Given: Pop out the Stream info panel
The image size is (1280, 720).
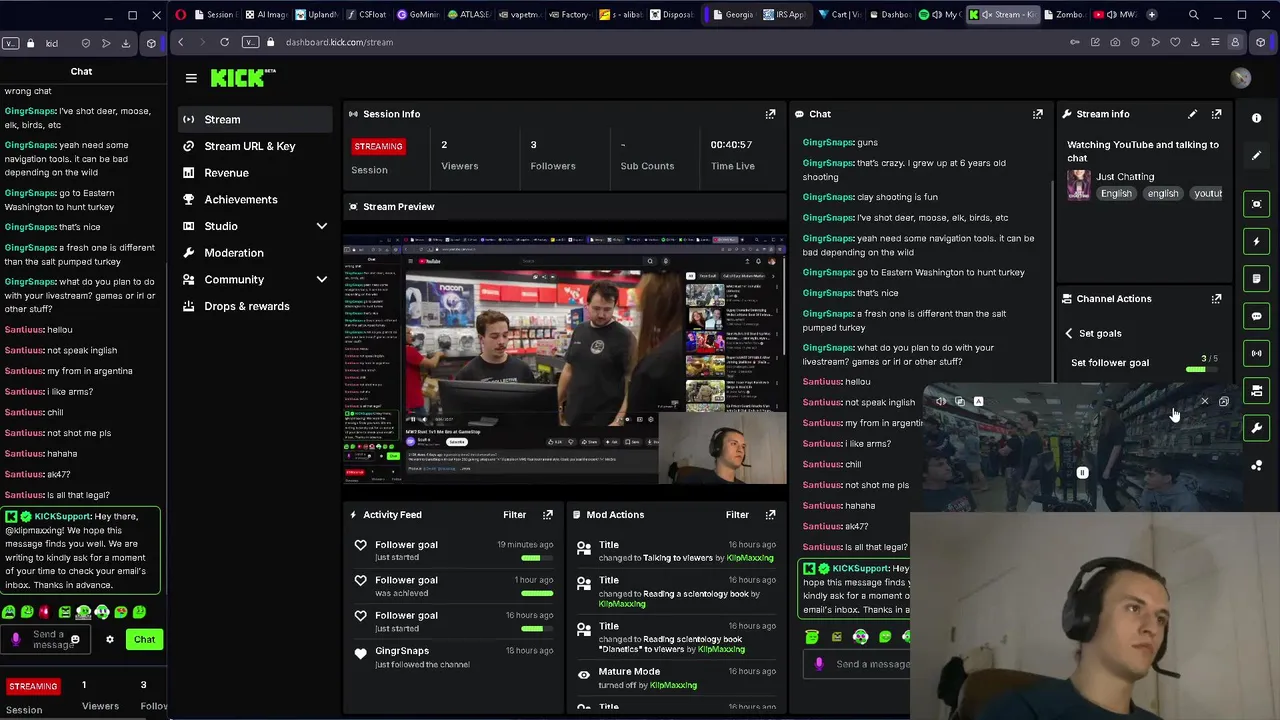Looking at the screenshot, I should (x=1216, y=114).
